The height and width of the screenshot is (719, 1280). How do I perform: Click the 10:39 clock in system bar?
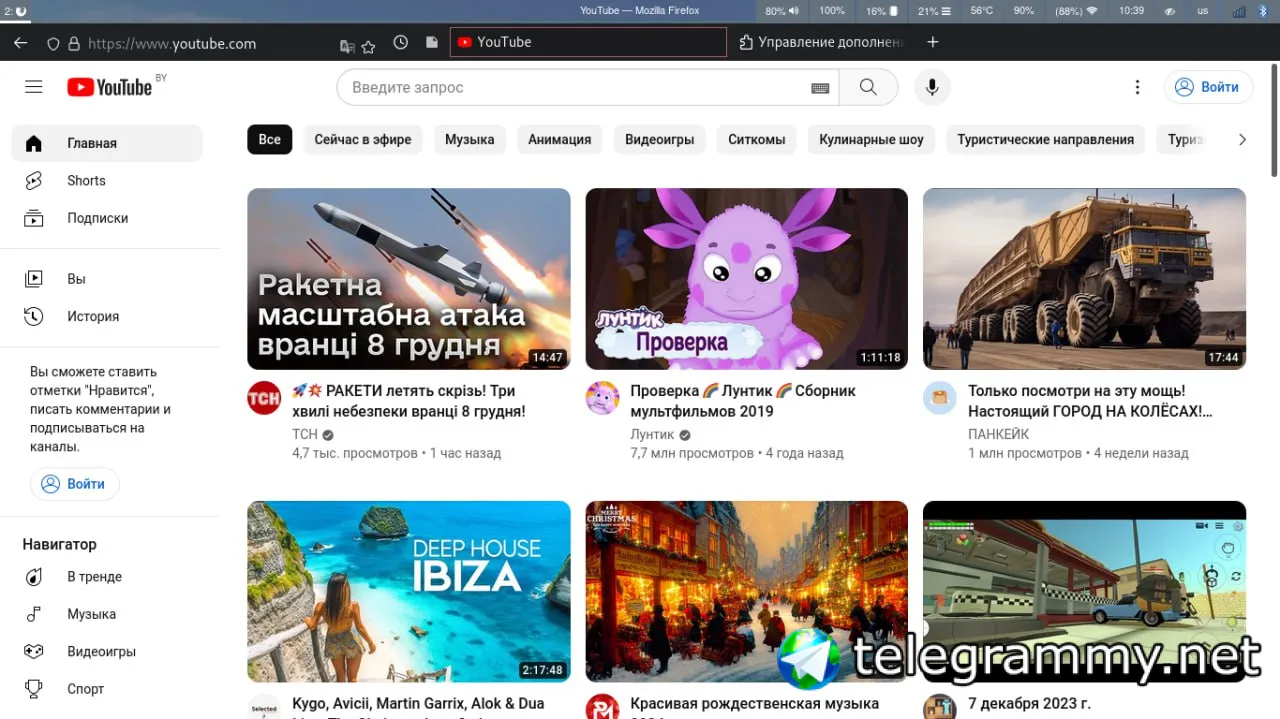[x=1132, y=11]
